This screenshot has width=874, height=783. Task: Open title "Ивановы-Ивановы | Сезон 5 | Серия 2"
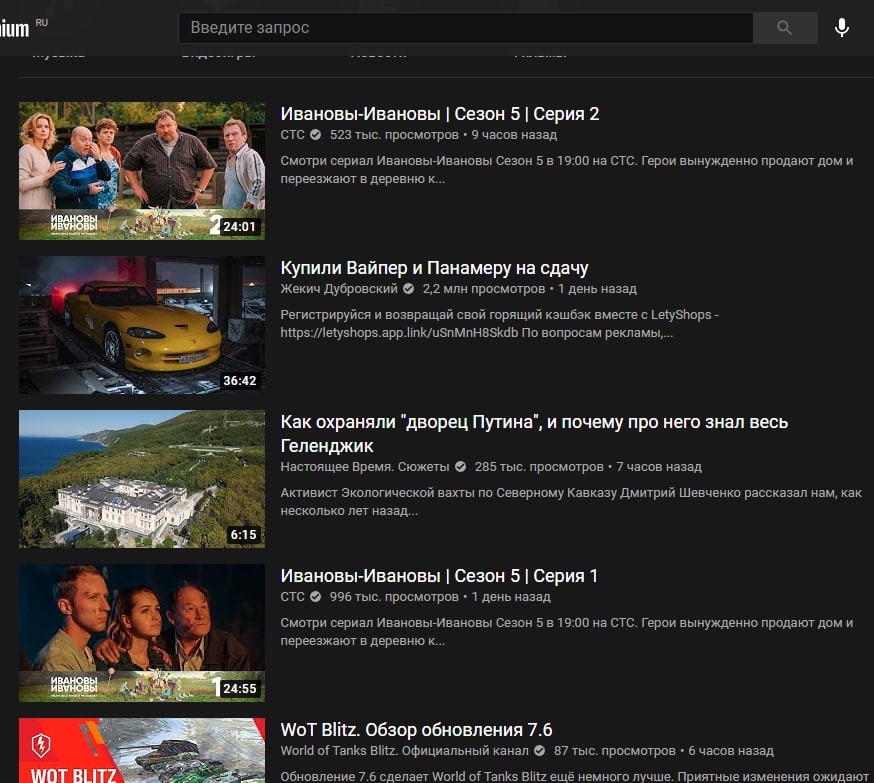(x=440, y=114)
